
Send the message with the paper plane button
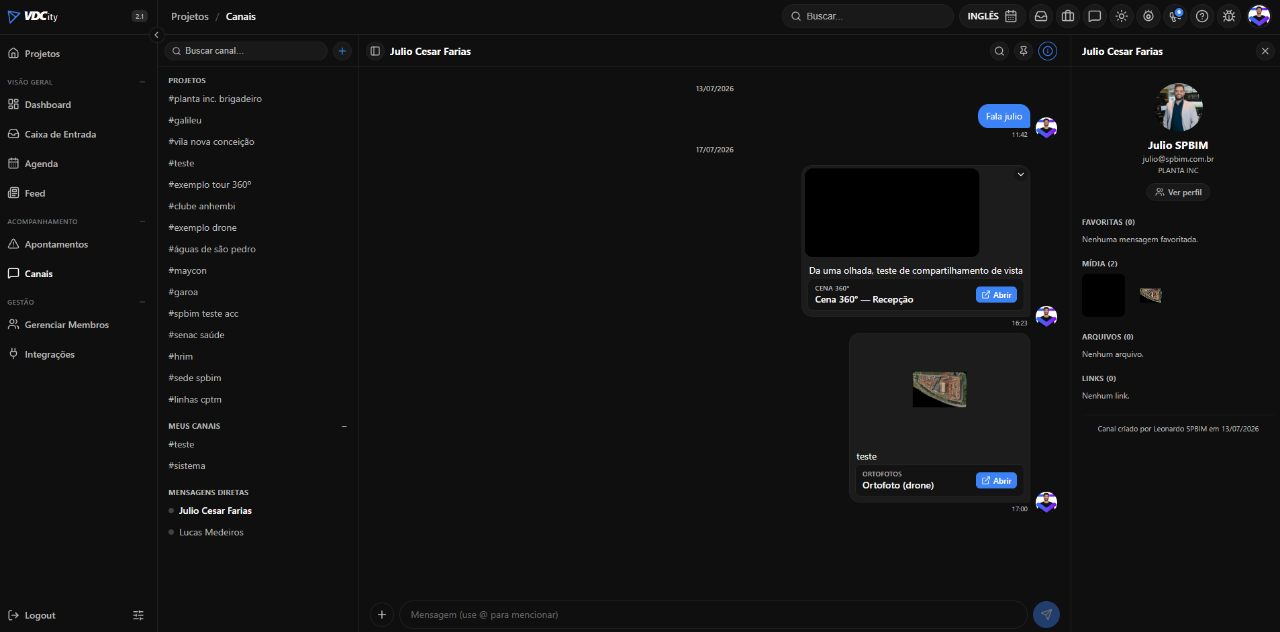(1046, 614)
